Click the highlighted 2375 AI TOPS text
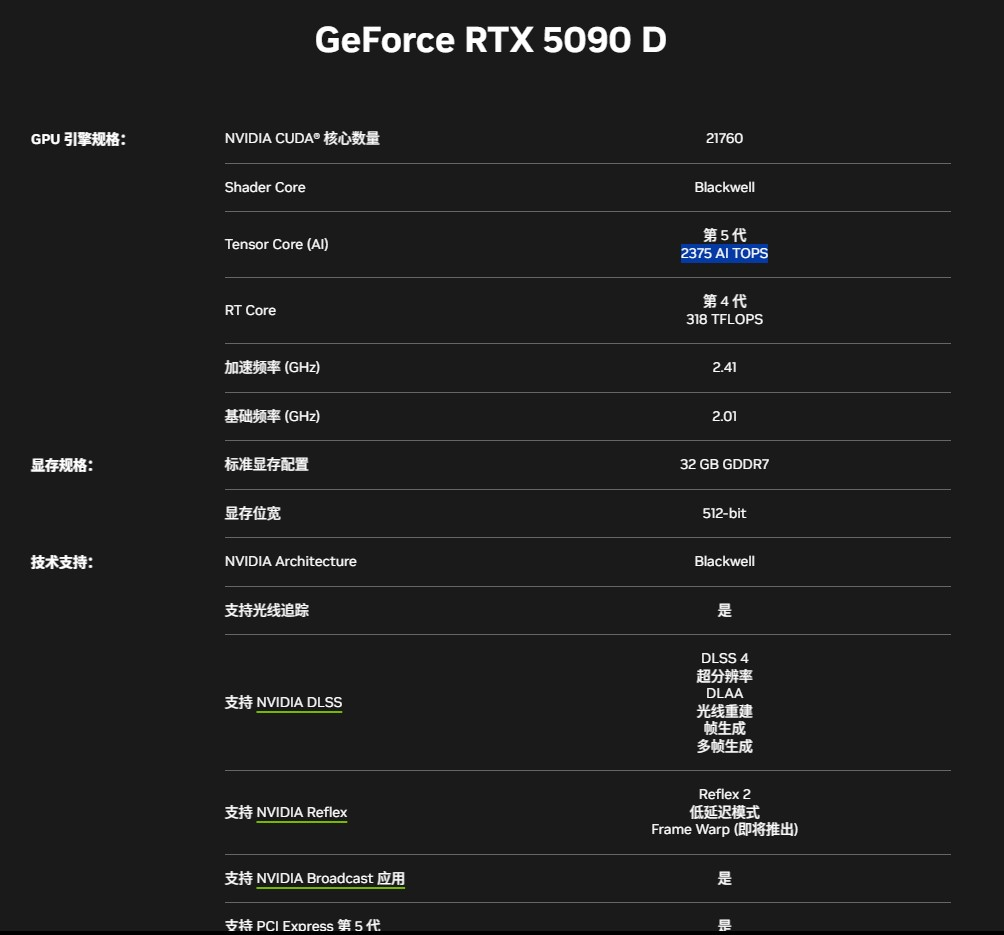Image resolution: width=1004 pixels, height=935 pixels. [724, 254]
